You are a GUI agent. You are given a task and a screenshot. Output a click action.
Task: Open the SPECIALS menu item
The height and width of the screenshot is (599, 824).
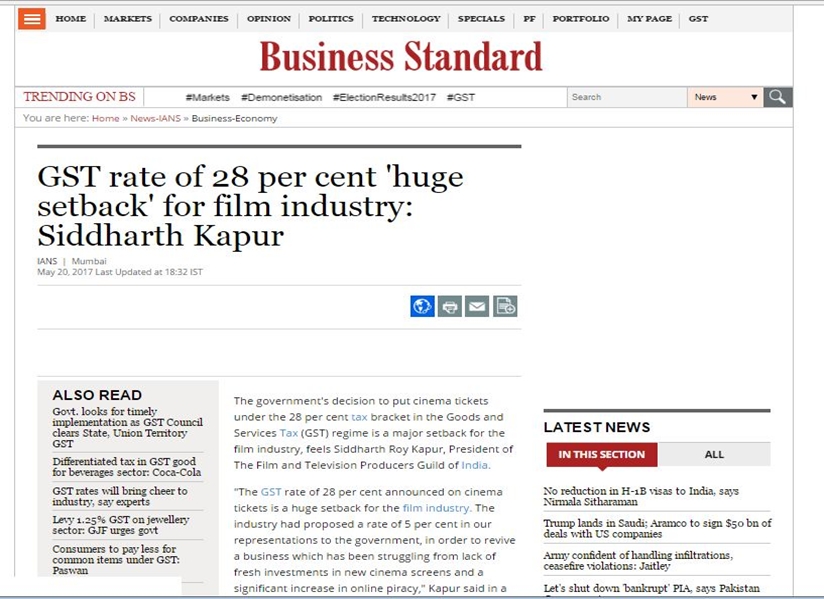[x=481, y=19]
